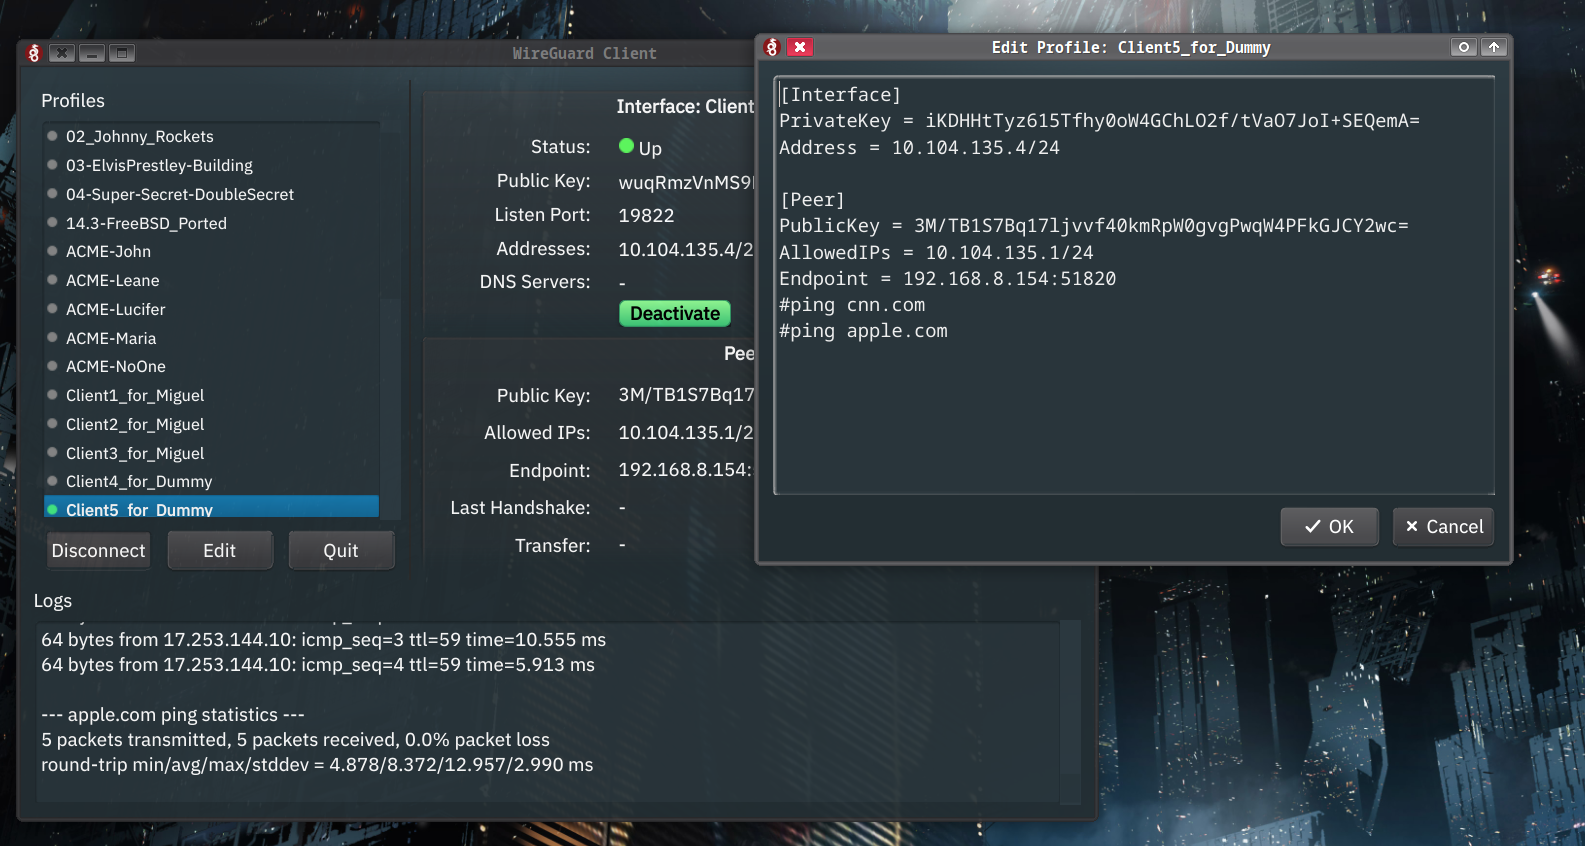
Task: Click the green Up status indicator dot
Action: (627, 146)
